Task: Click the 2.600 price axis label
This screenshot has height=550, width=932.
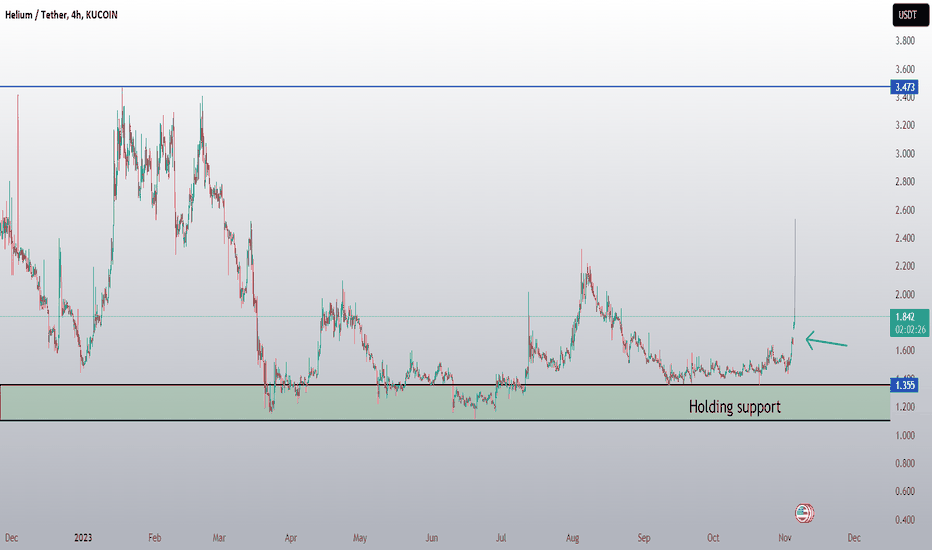Action: (x=905, y=210)
